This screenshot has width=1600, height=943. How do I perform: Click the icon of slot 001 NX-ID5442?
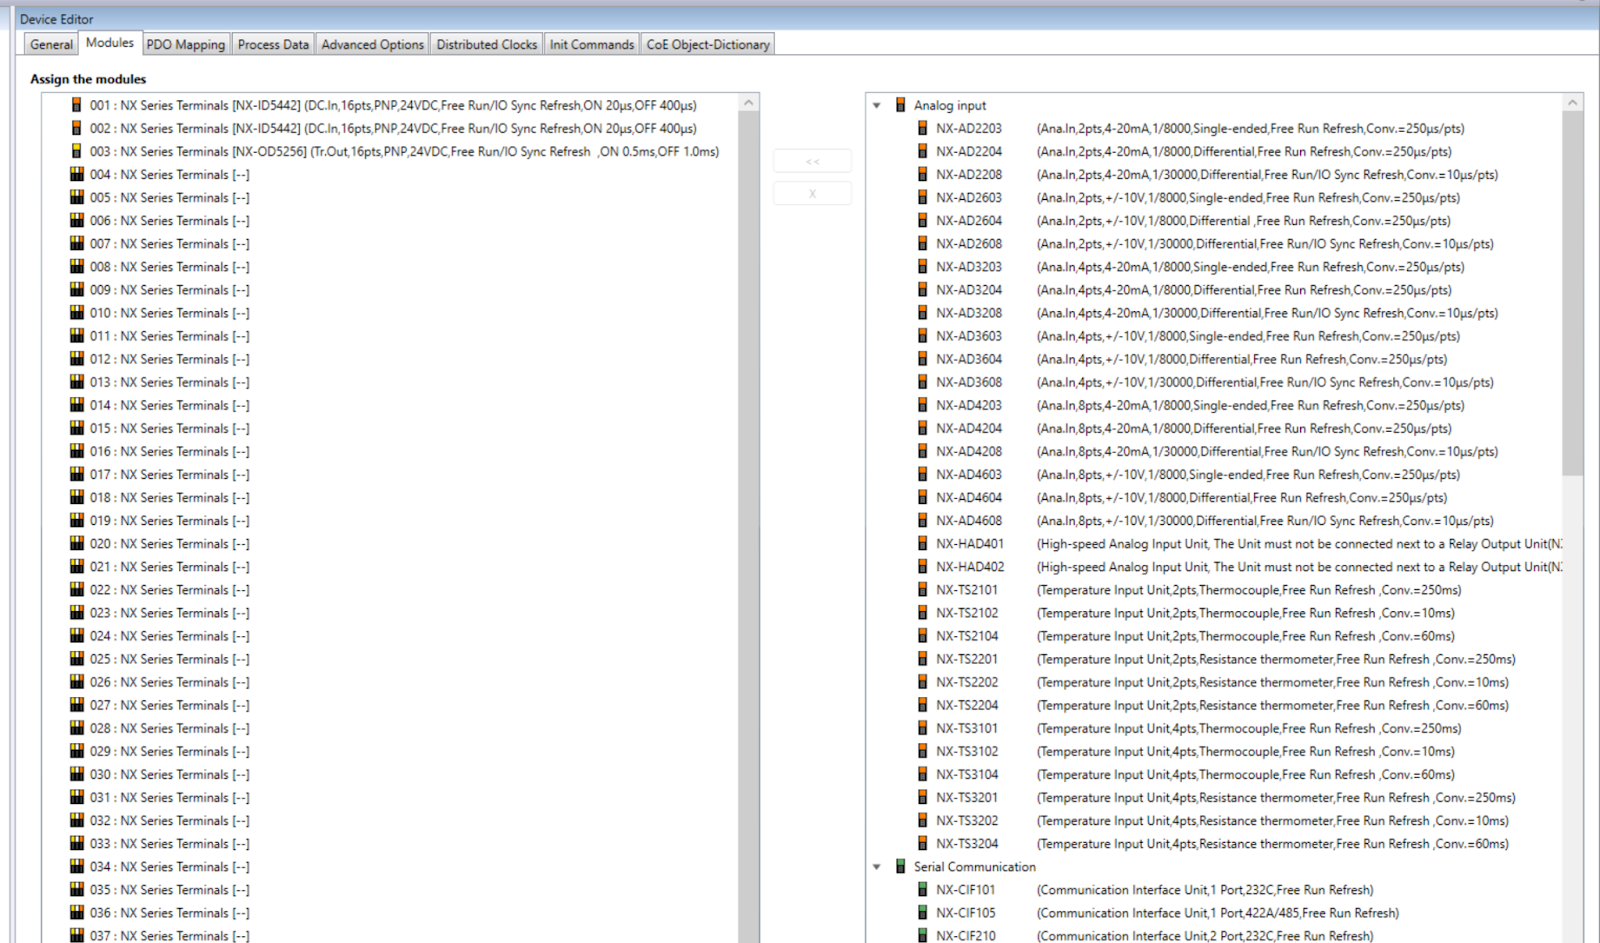pos(76,105)
